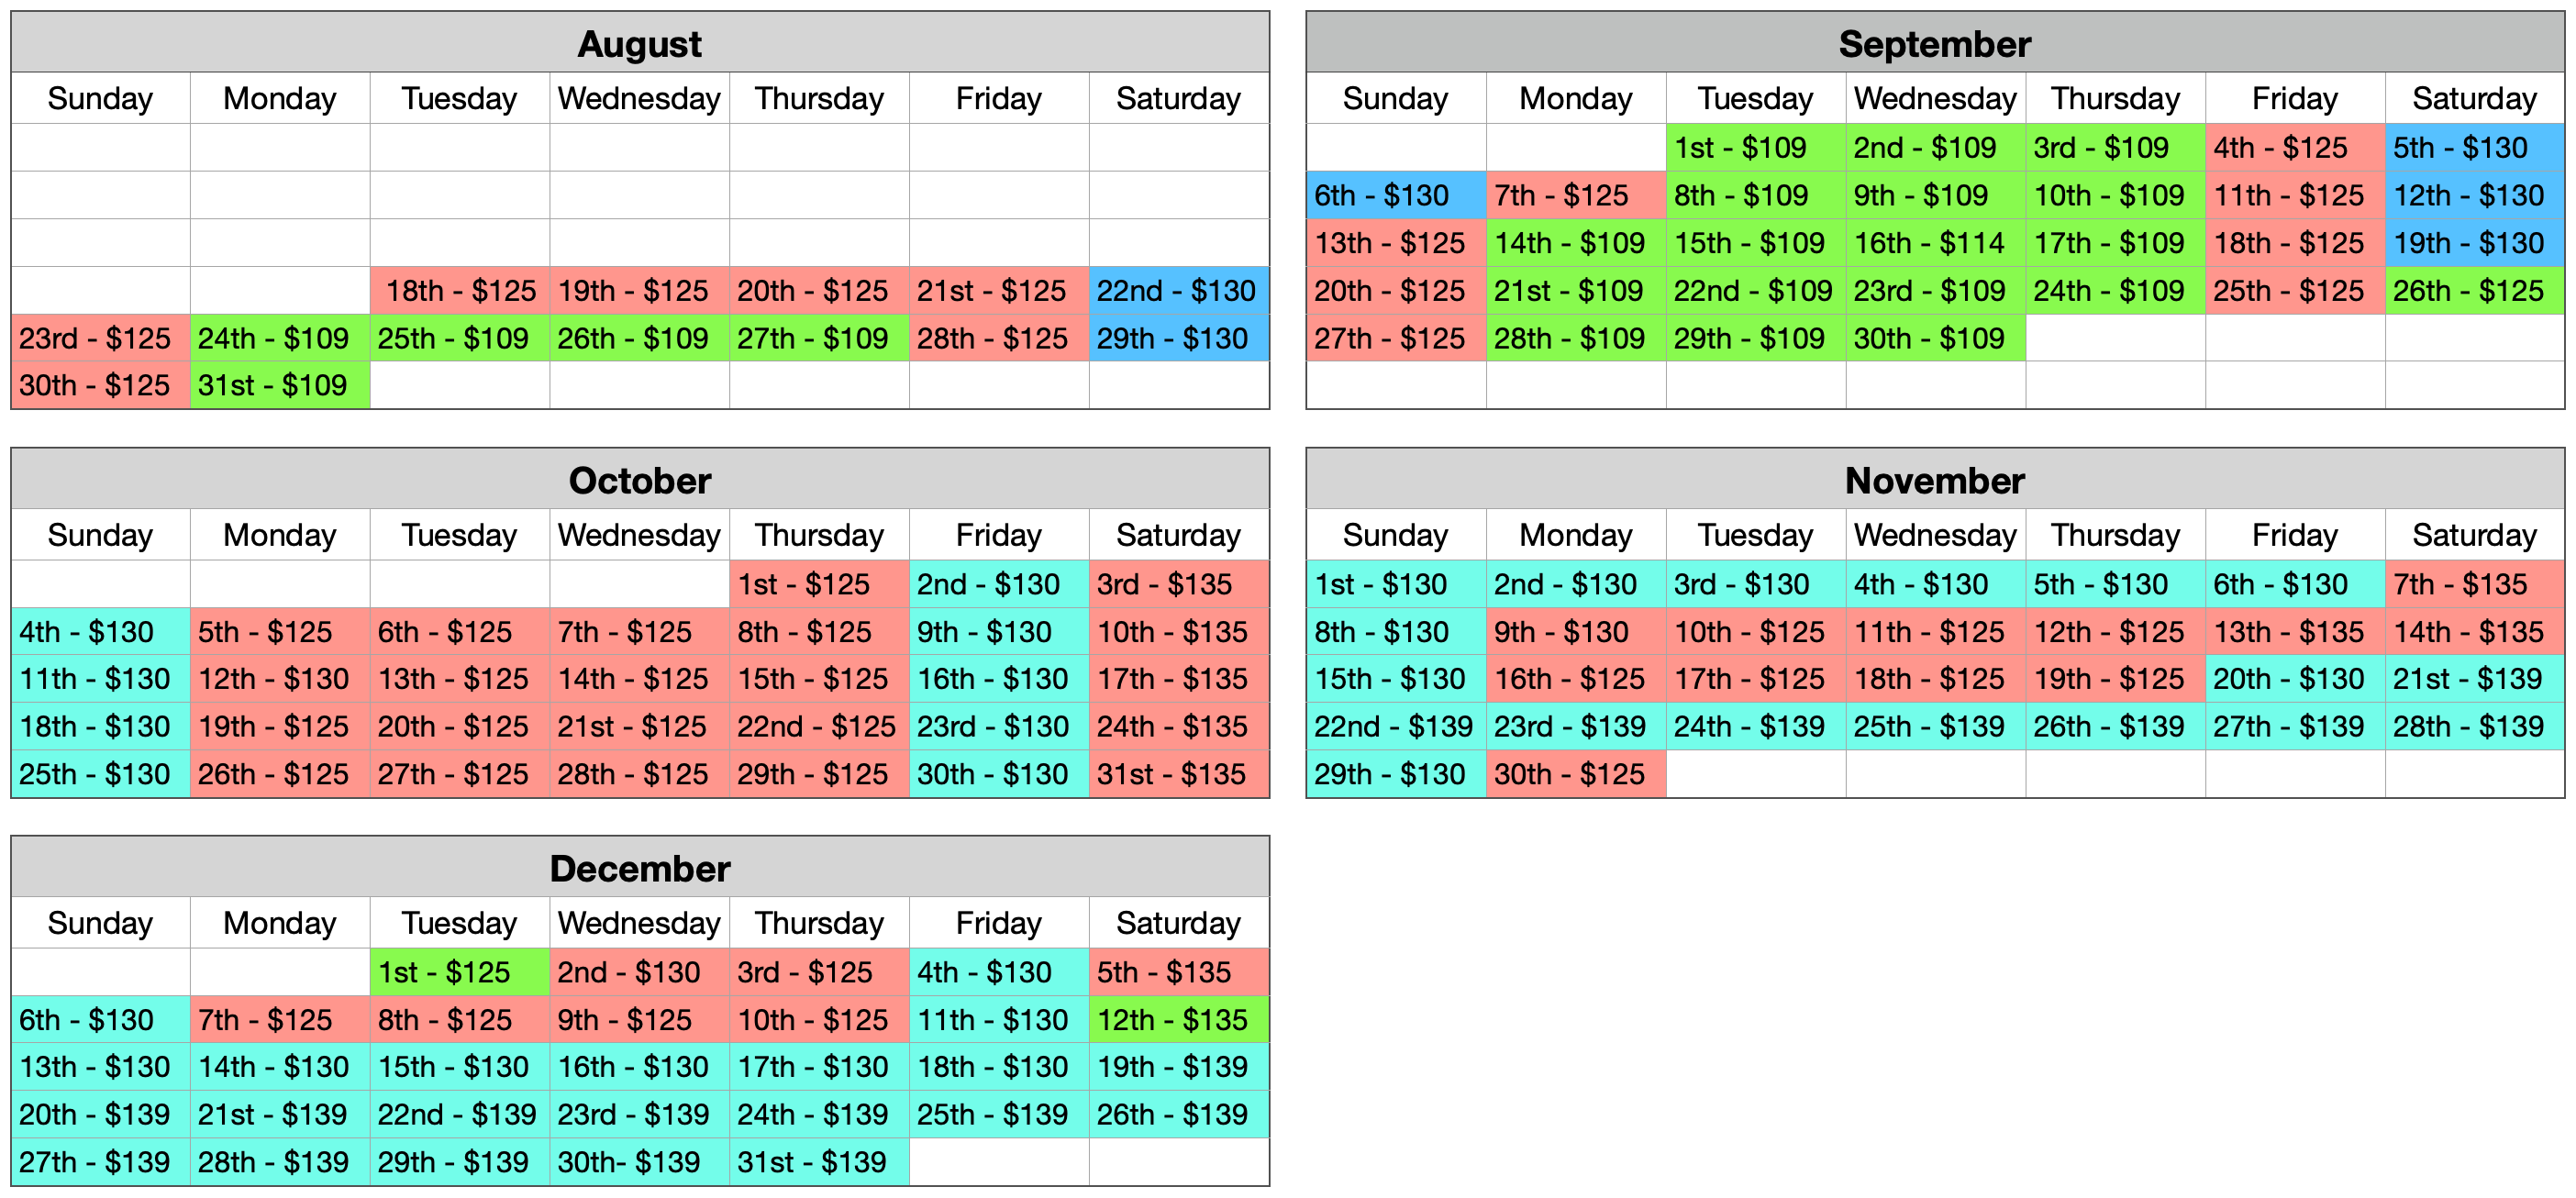This screenshot has width=2576, height=1198.
Task: Click the August 22nd $130 cell
Action: pos(1178,291)
